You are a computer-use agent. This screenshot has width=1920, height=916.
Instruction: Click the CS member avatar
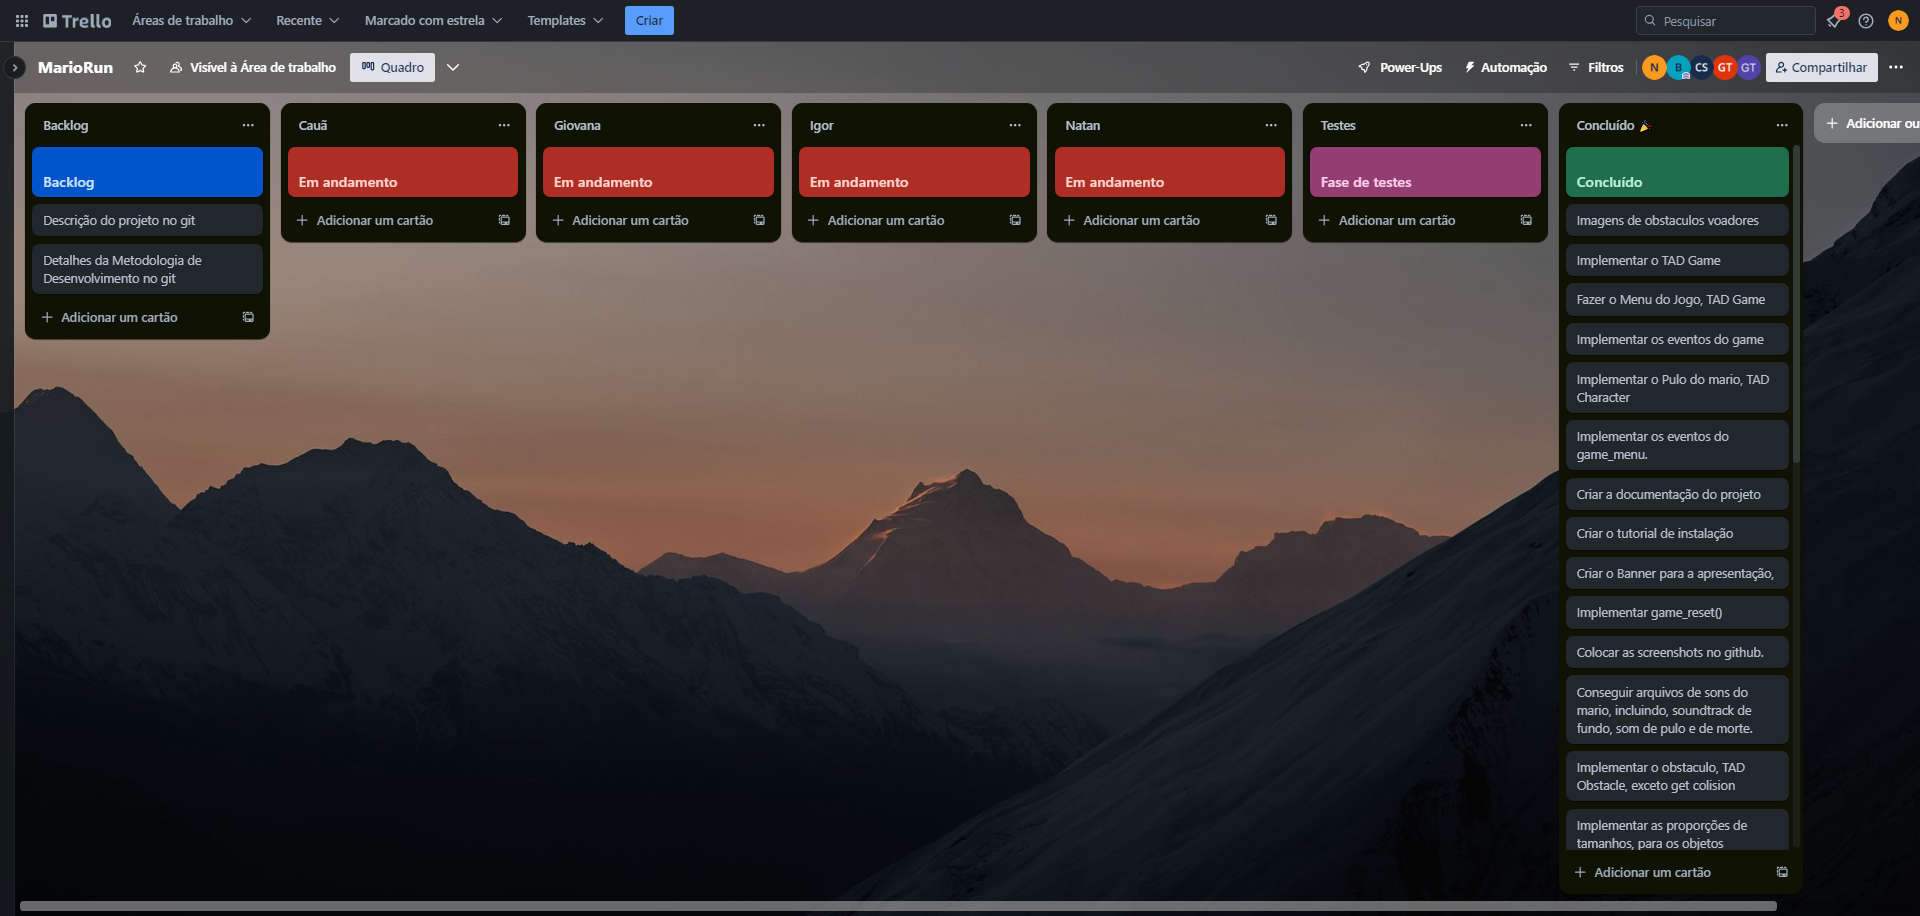[x=1701, y=67]
